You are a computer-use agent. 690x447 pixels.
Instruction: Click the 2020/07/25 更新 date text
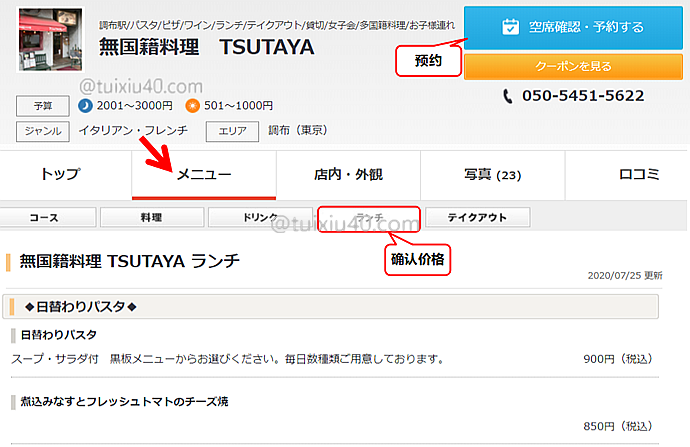pyautogui.click(x=625, y=275)
